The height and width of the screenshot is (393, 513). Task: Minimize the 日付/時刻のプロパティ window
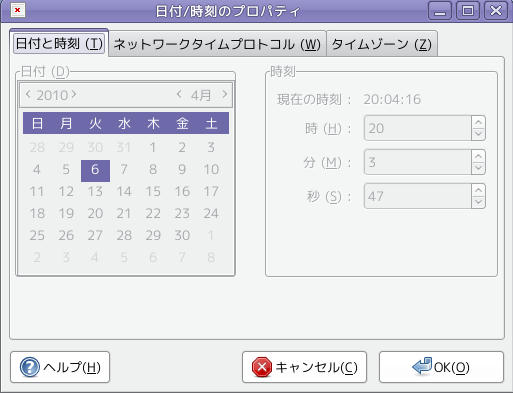coord(440,11)
